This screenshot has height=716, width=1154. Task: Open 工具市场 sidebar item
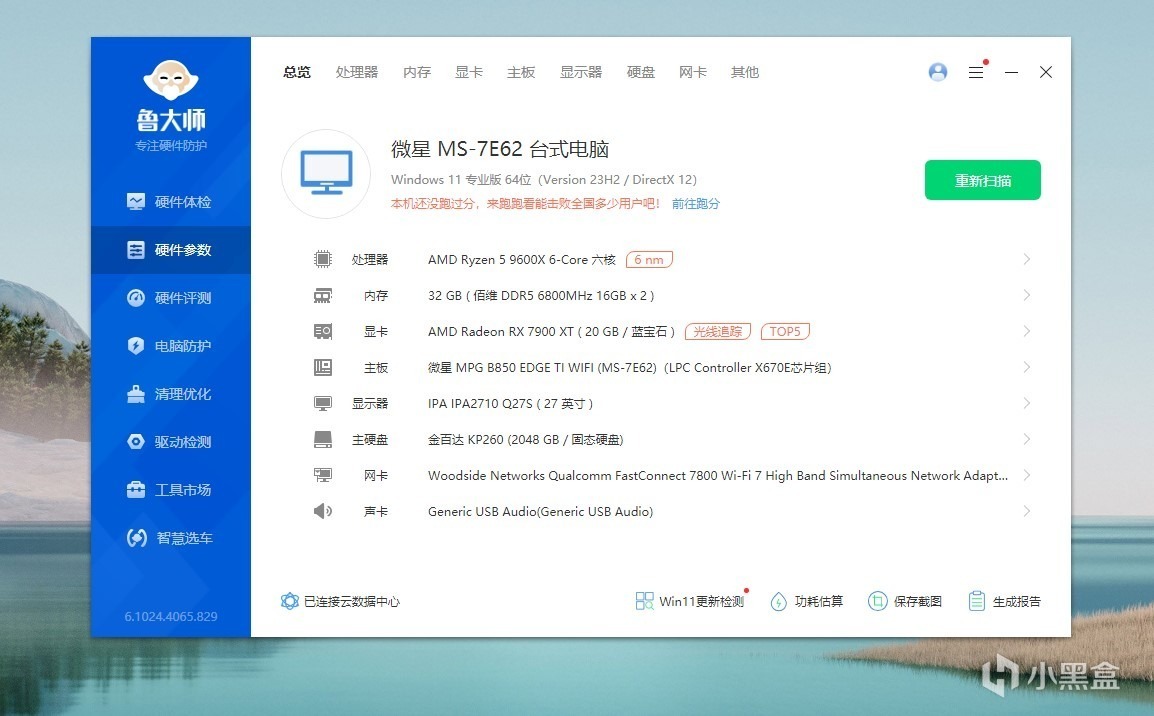pyautogui.click(x=170, y=489)
